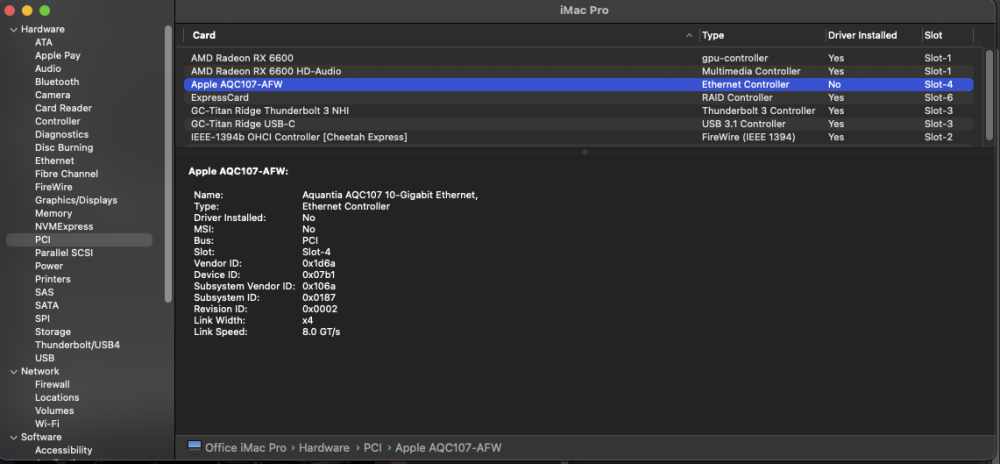Open Accessibility under Software
1000x464 pixels.
click(63, 450)
